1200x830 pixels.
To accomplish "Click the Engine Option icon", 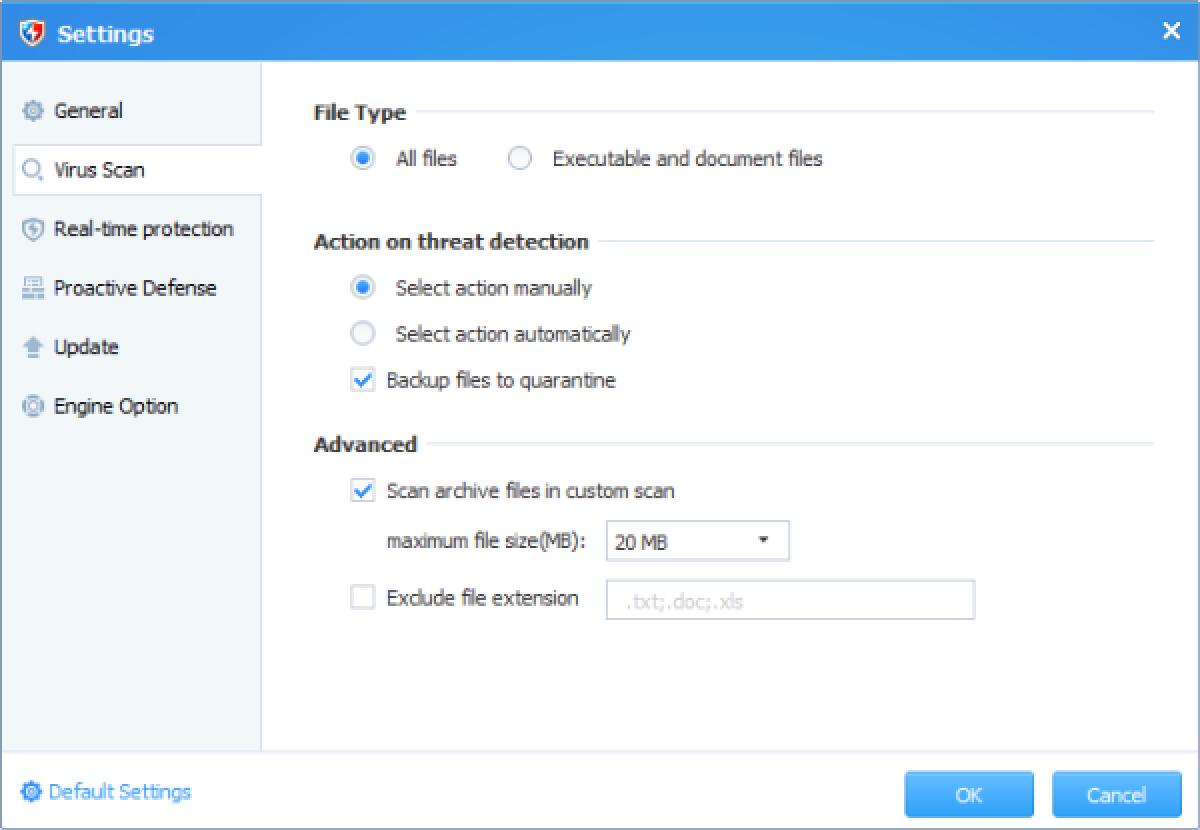I will click(x=31, y=406).
